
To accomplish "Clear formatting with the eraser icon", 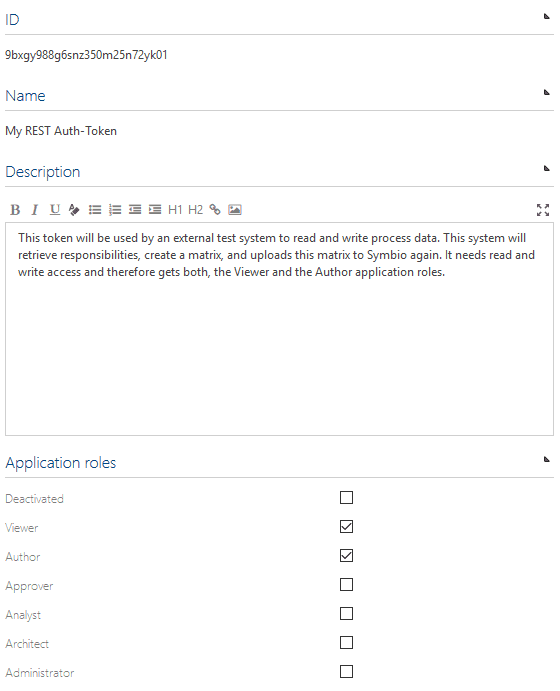I will click(x=74, y=210).
